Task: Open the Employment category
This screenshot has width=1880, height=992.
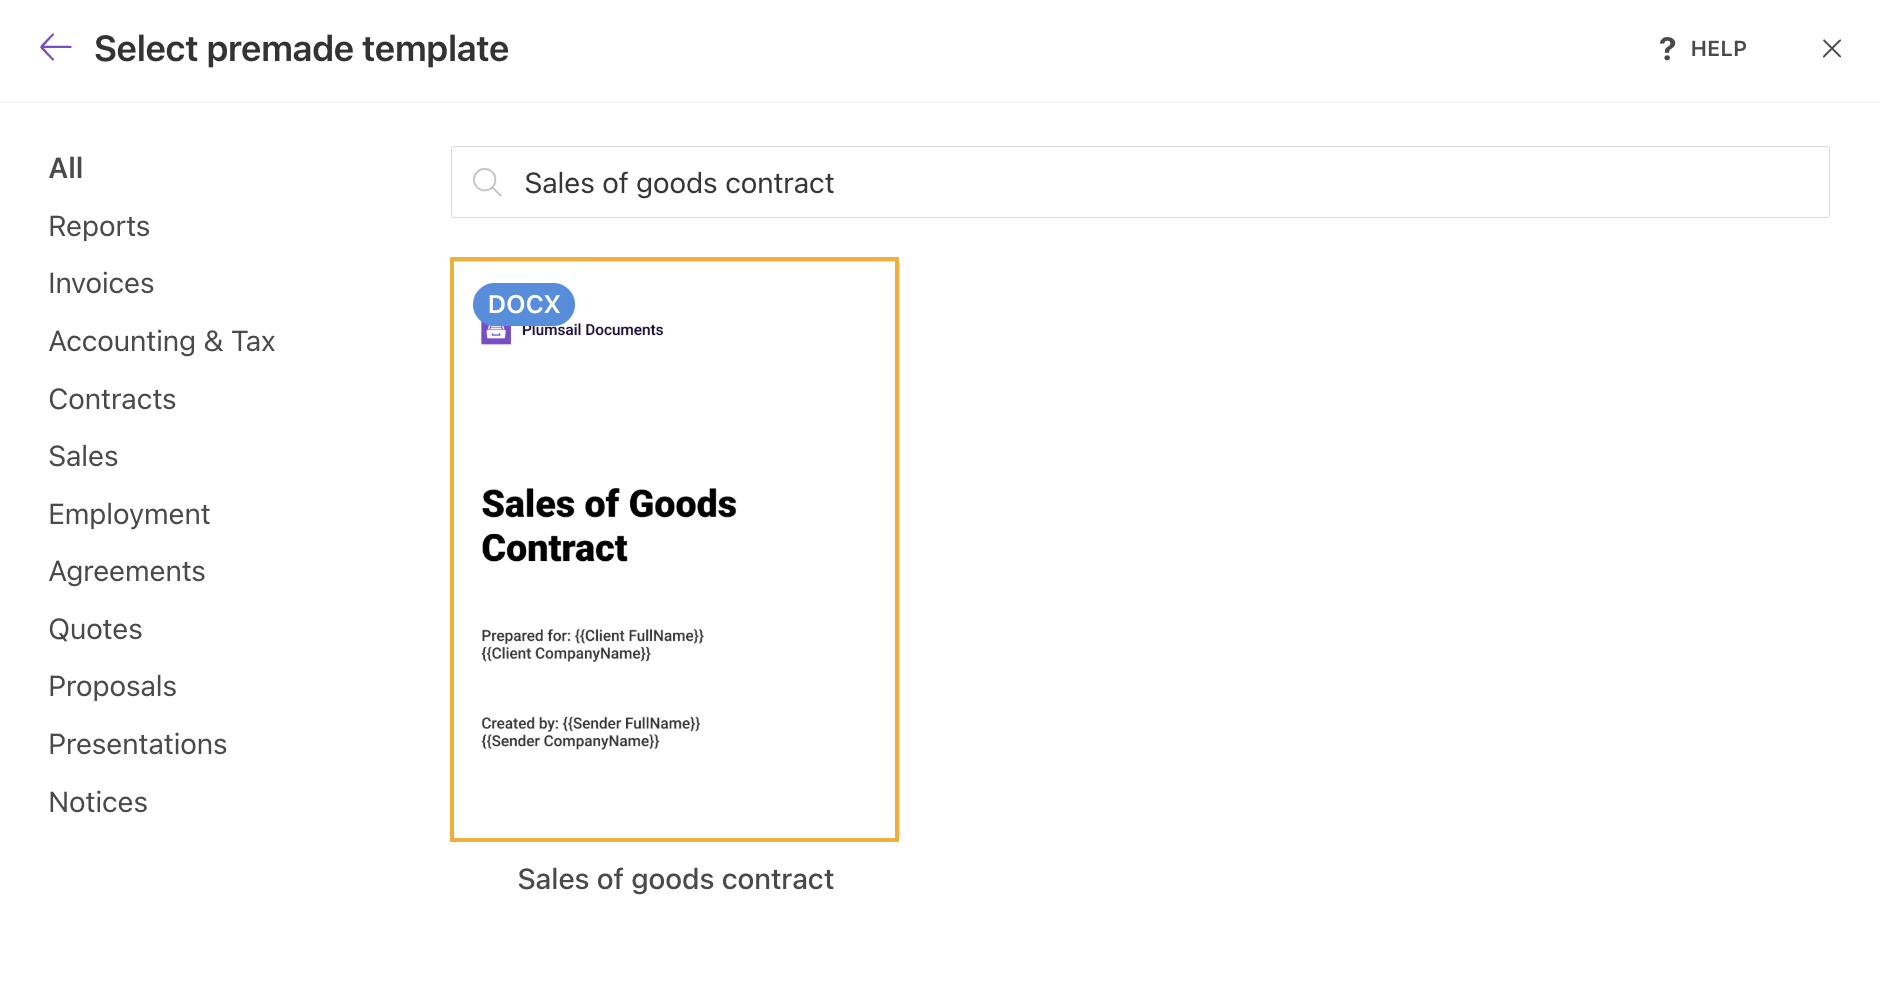Action: [128, 513]
